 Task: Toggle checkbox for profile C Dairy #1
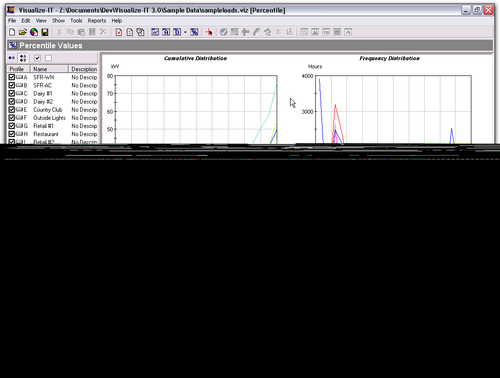(12, 93)
